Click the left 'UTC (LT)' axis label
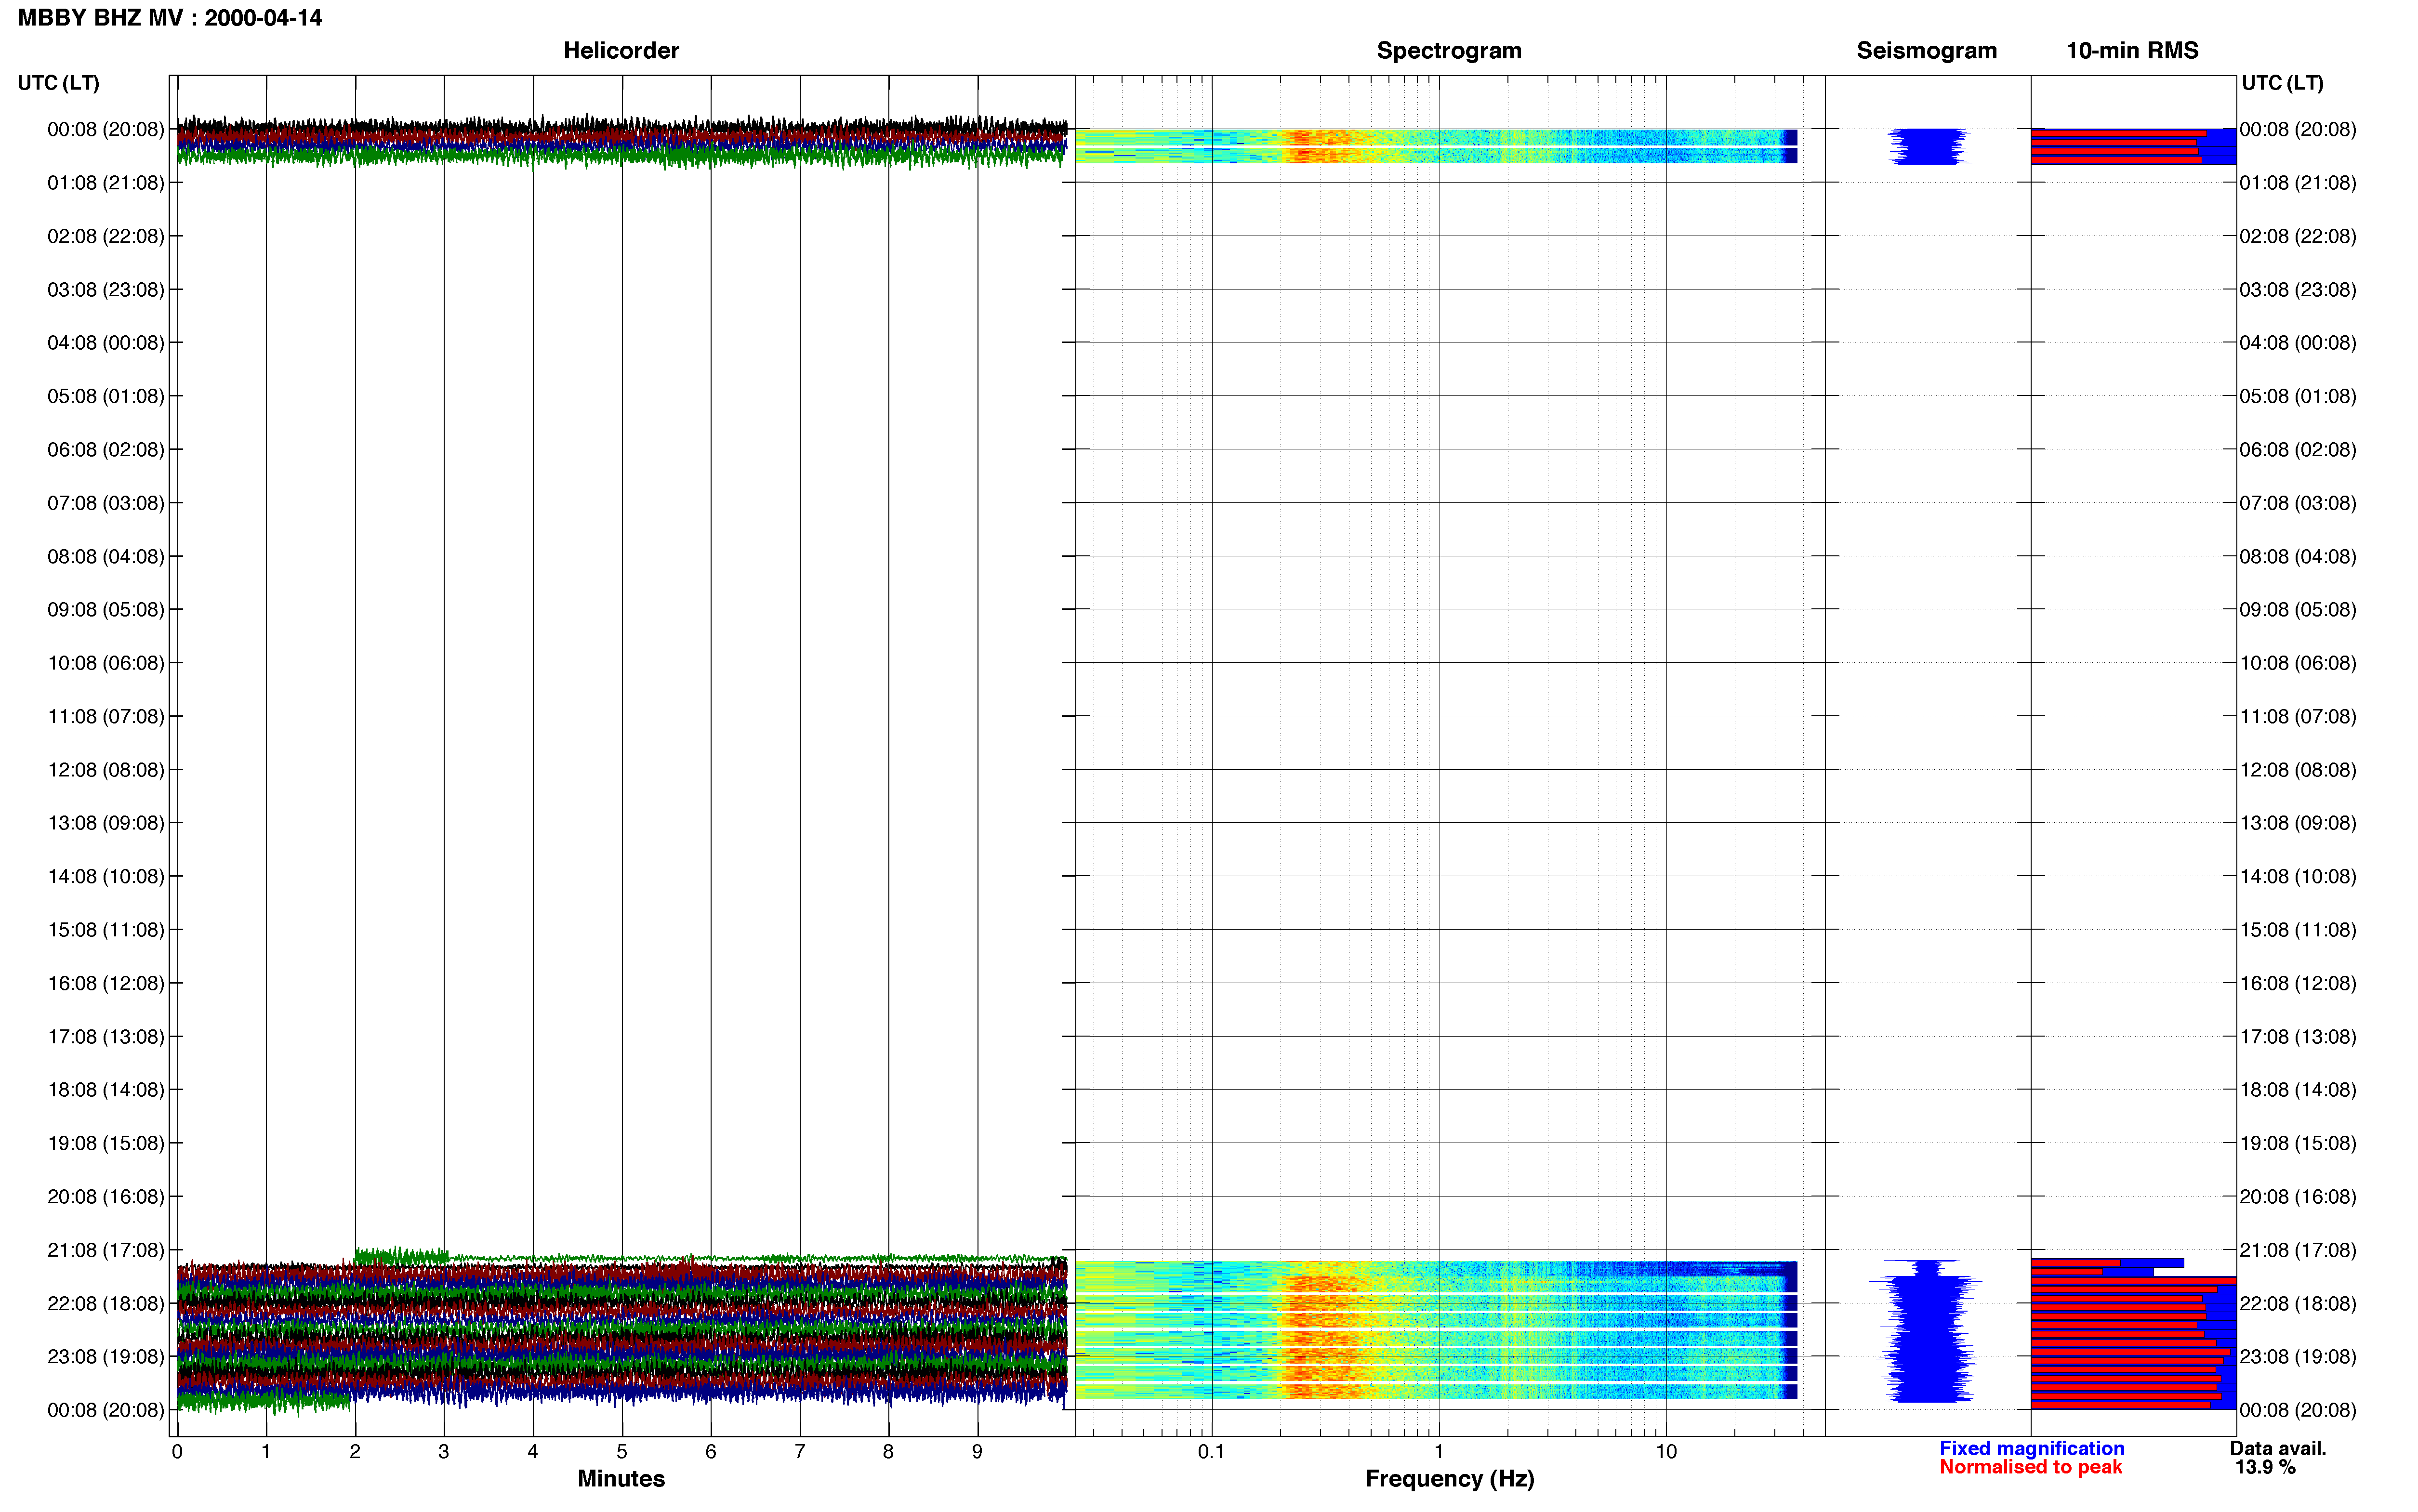Screen dimensions: 2418x1512 [x=58, y=83]
